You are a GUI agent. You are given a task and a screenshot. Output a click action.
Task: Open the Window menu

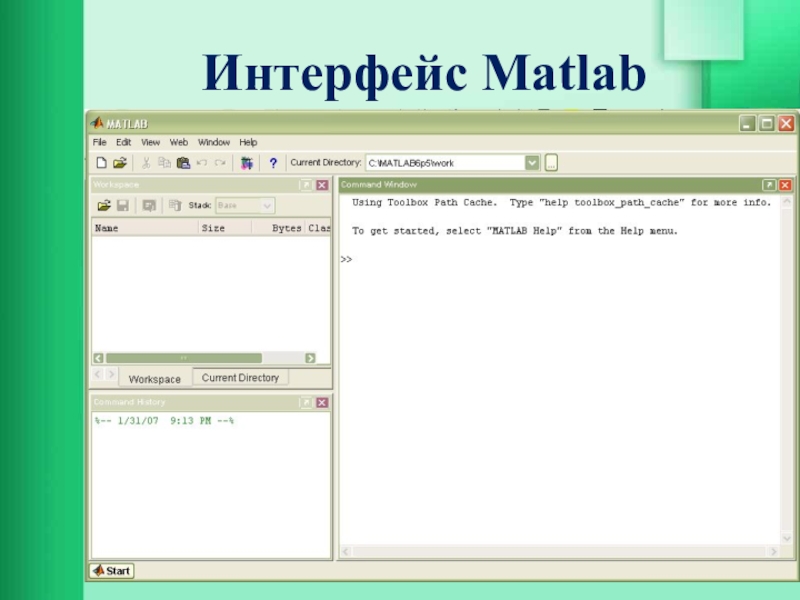(x=214, y=142)
